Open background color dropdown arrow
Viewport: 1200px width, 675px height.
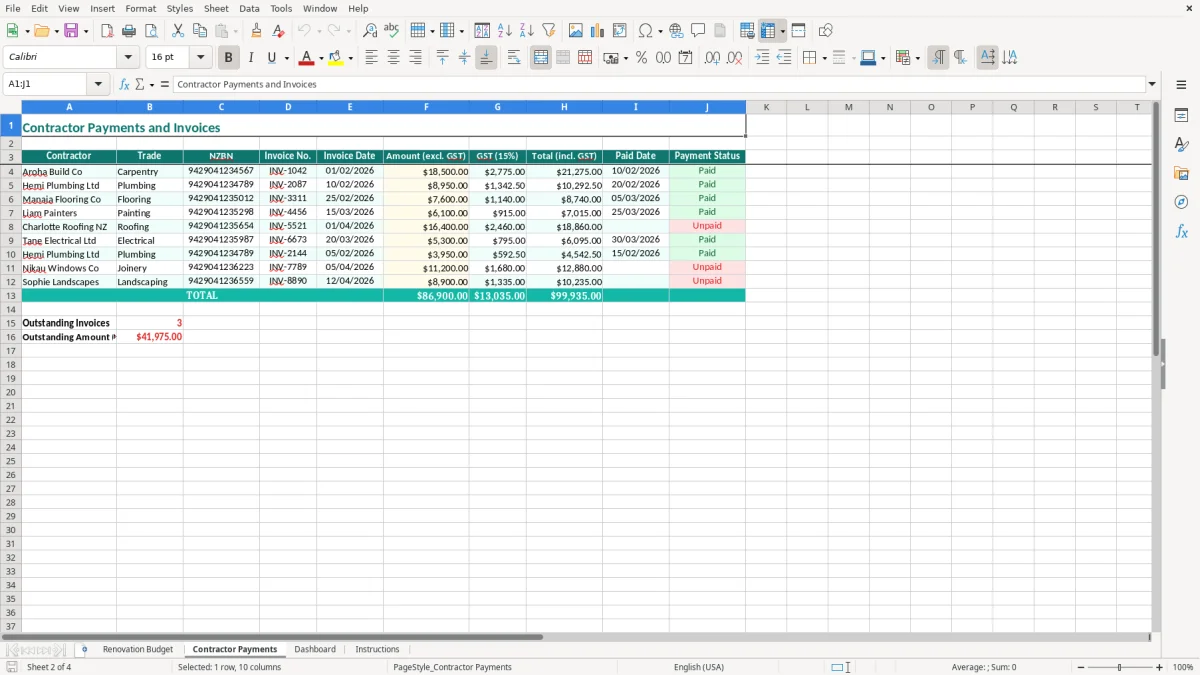(x=350, y=58)
